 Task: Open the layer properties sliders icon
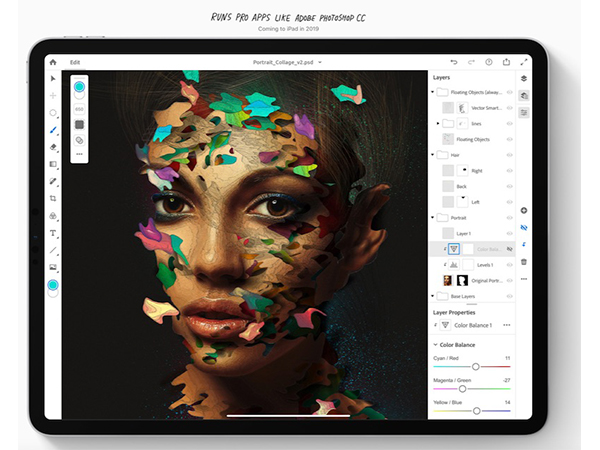click(x=524, y=112)
